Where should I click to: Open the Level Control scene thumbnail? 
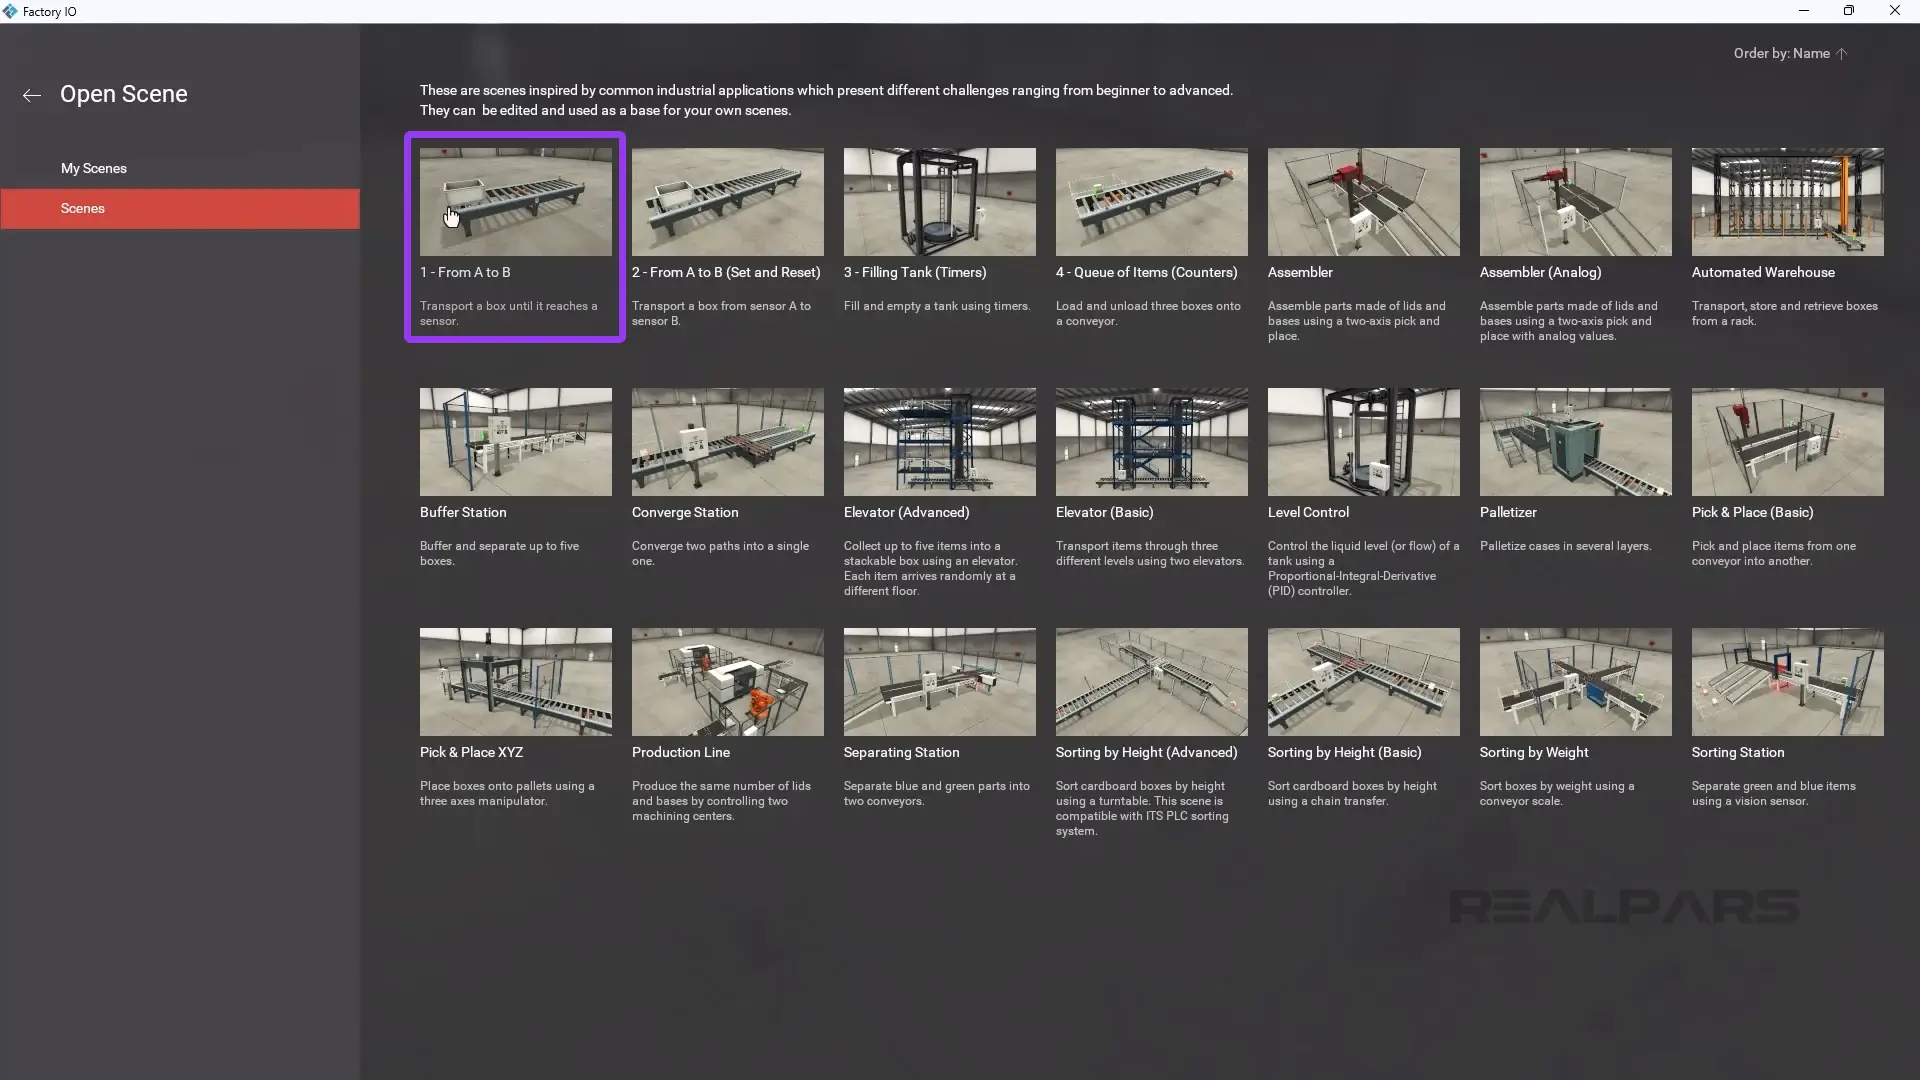(x=1363, y=442)
